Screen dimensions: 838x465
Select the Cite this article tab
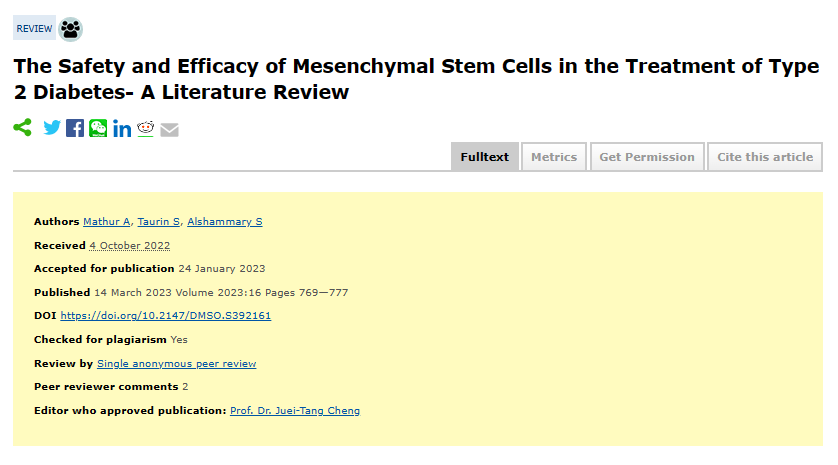coord(765,157)
